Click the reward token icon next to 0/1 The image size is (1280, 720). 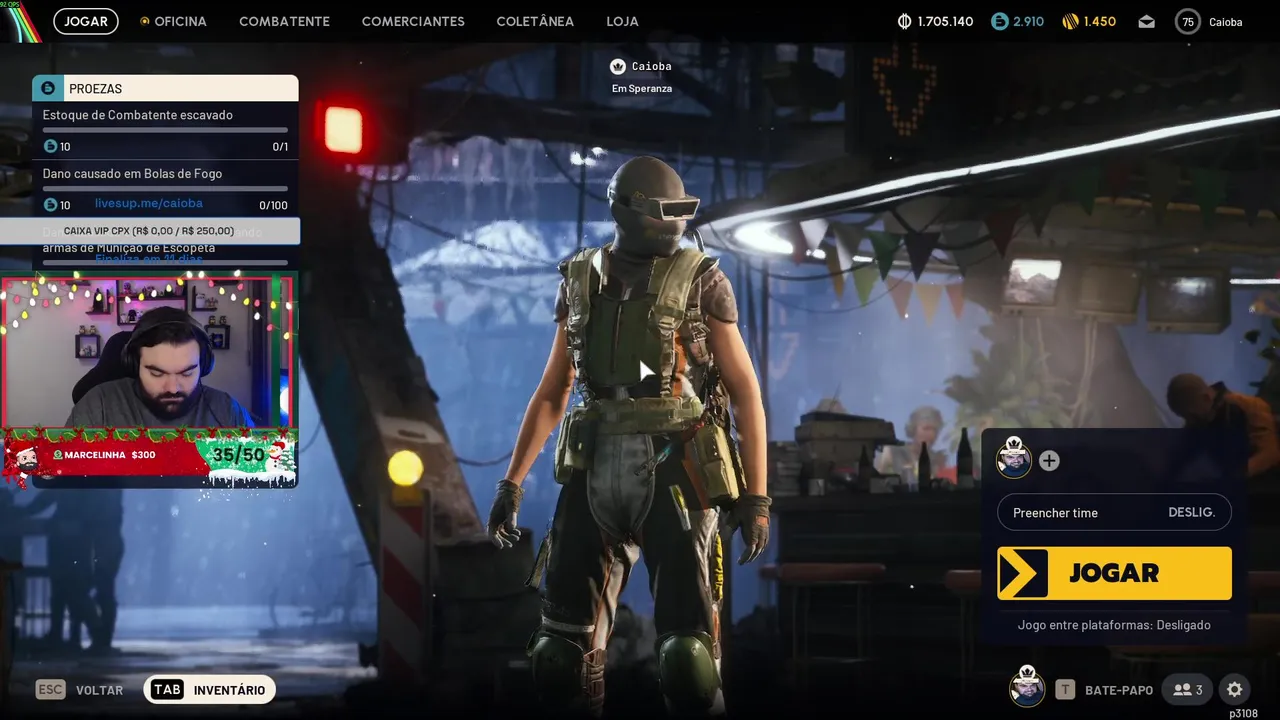coord(50,147)
